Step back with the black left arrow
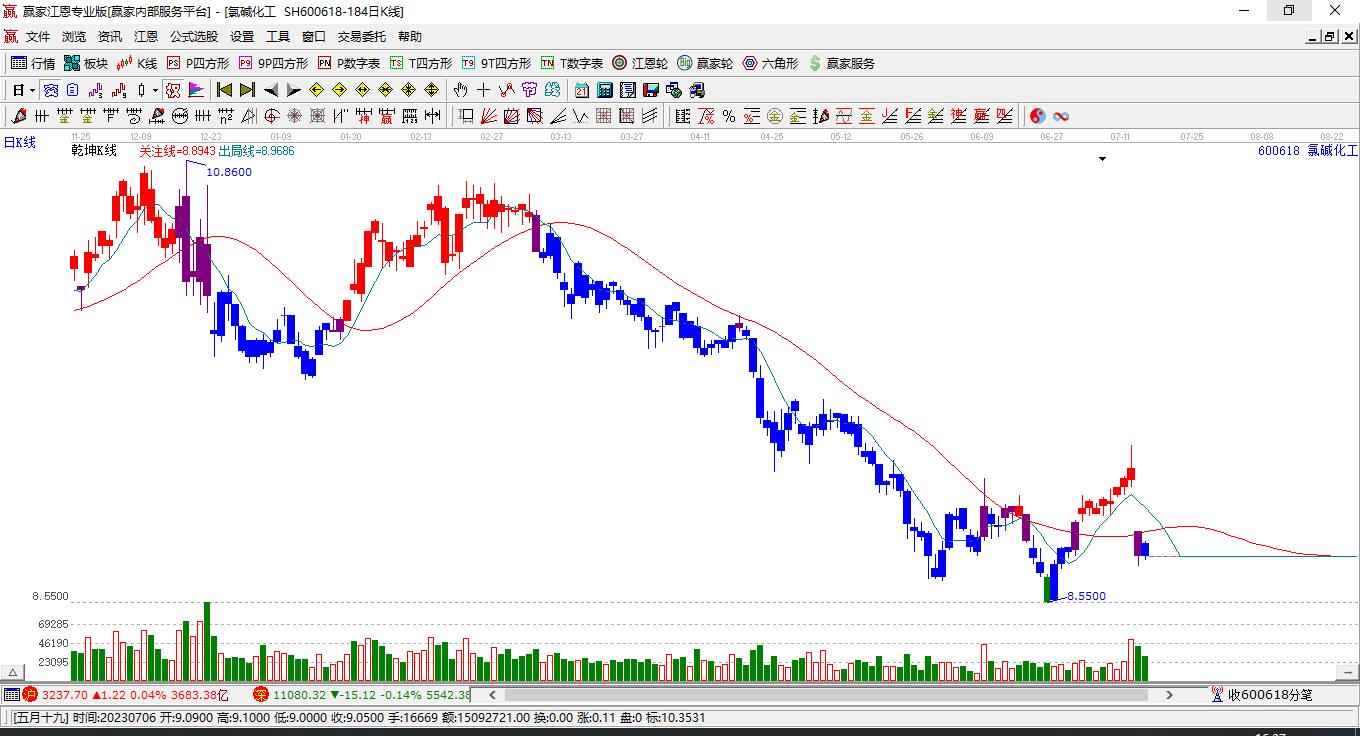1360x736 pixels. pyautogui.click(x=271, y=90)
